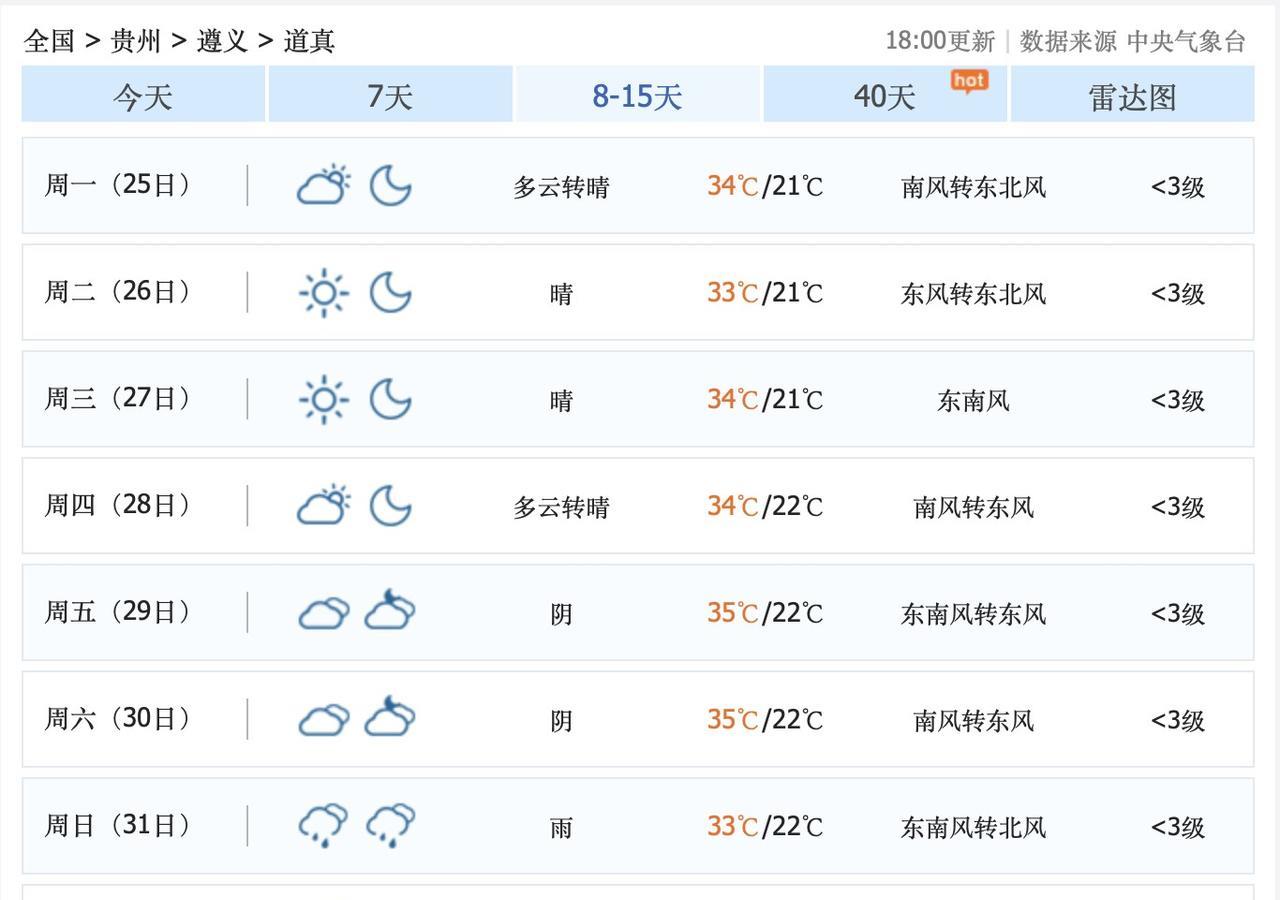
Task: Select the 8-15天 forecast tab
Action: point(637,96)
